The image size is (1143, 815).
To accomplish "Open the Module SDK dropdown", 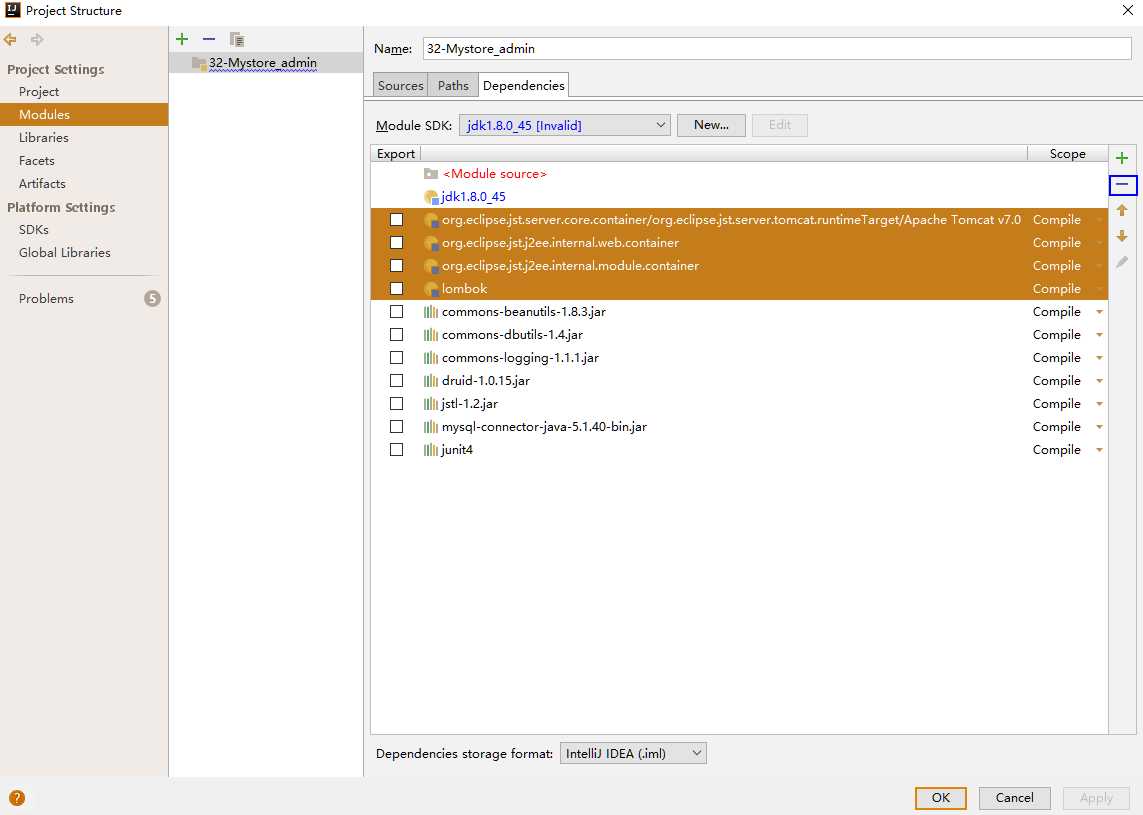I will (x=564, y=125).
